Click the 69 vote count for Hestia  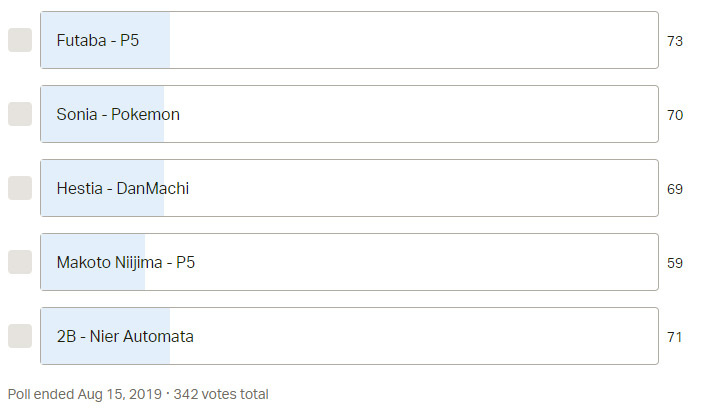coord(675,189)
